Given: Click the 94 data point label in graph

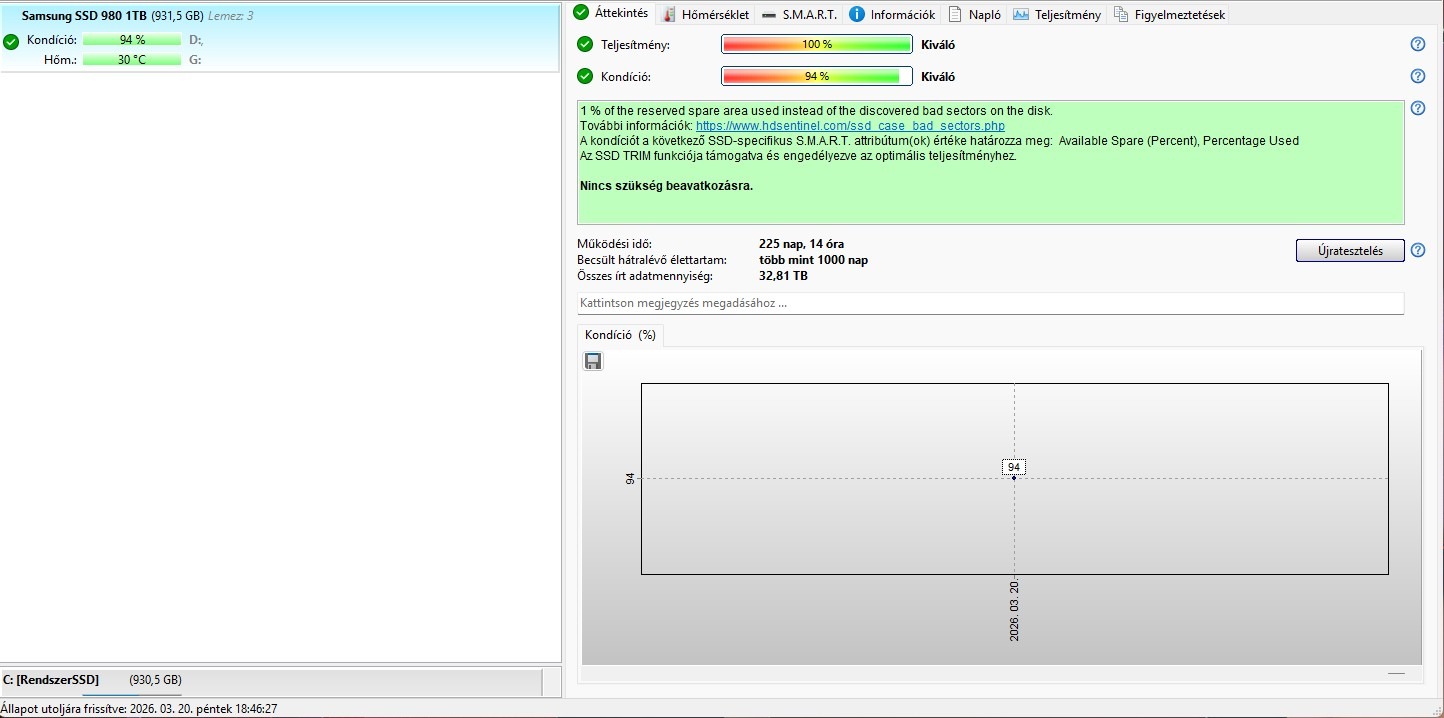Looking at the screenshot, I should coord(1014,467).
